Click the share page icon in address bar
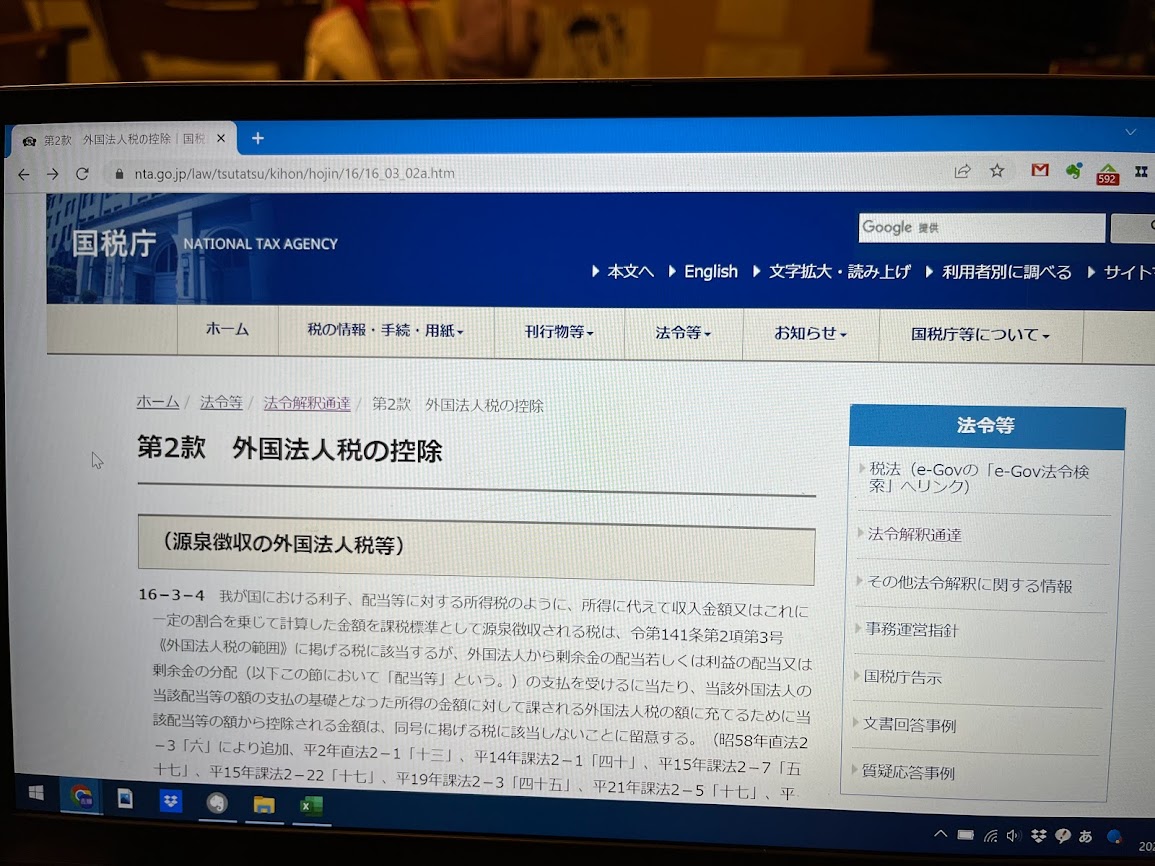1155x866 pixels. (962, 171)
